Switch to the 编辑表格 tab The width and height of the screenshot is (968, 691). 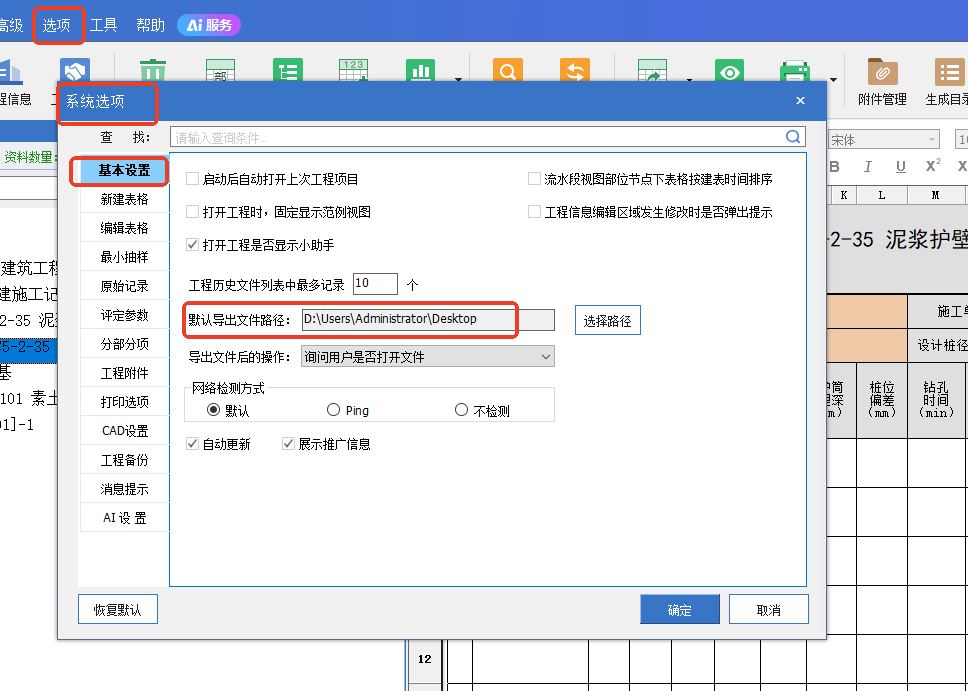[124, 228]
